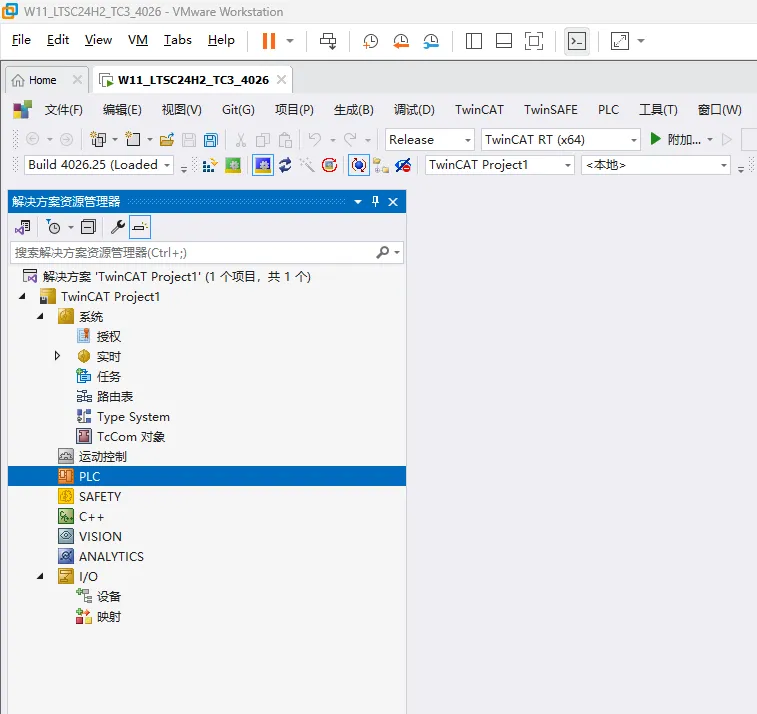757x714 pixels.
Task: Click the New Project icon
Action: pyautogui.click(x=98, y=140)
